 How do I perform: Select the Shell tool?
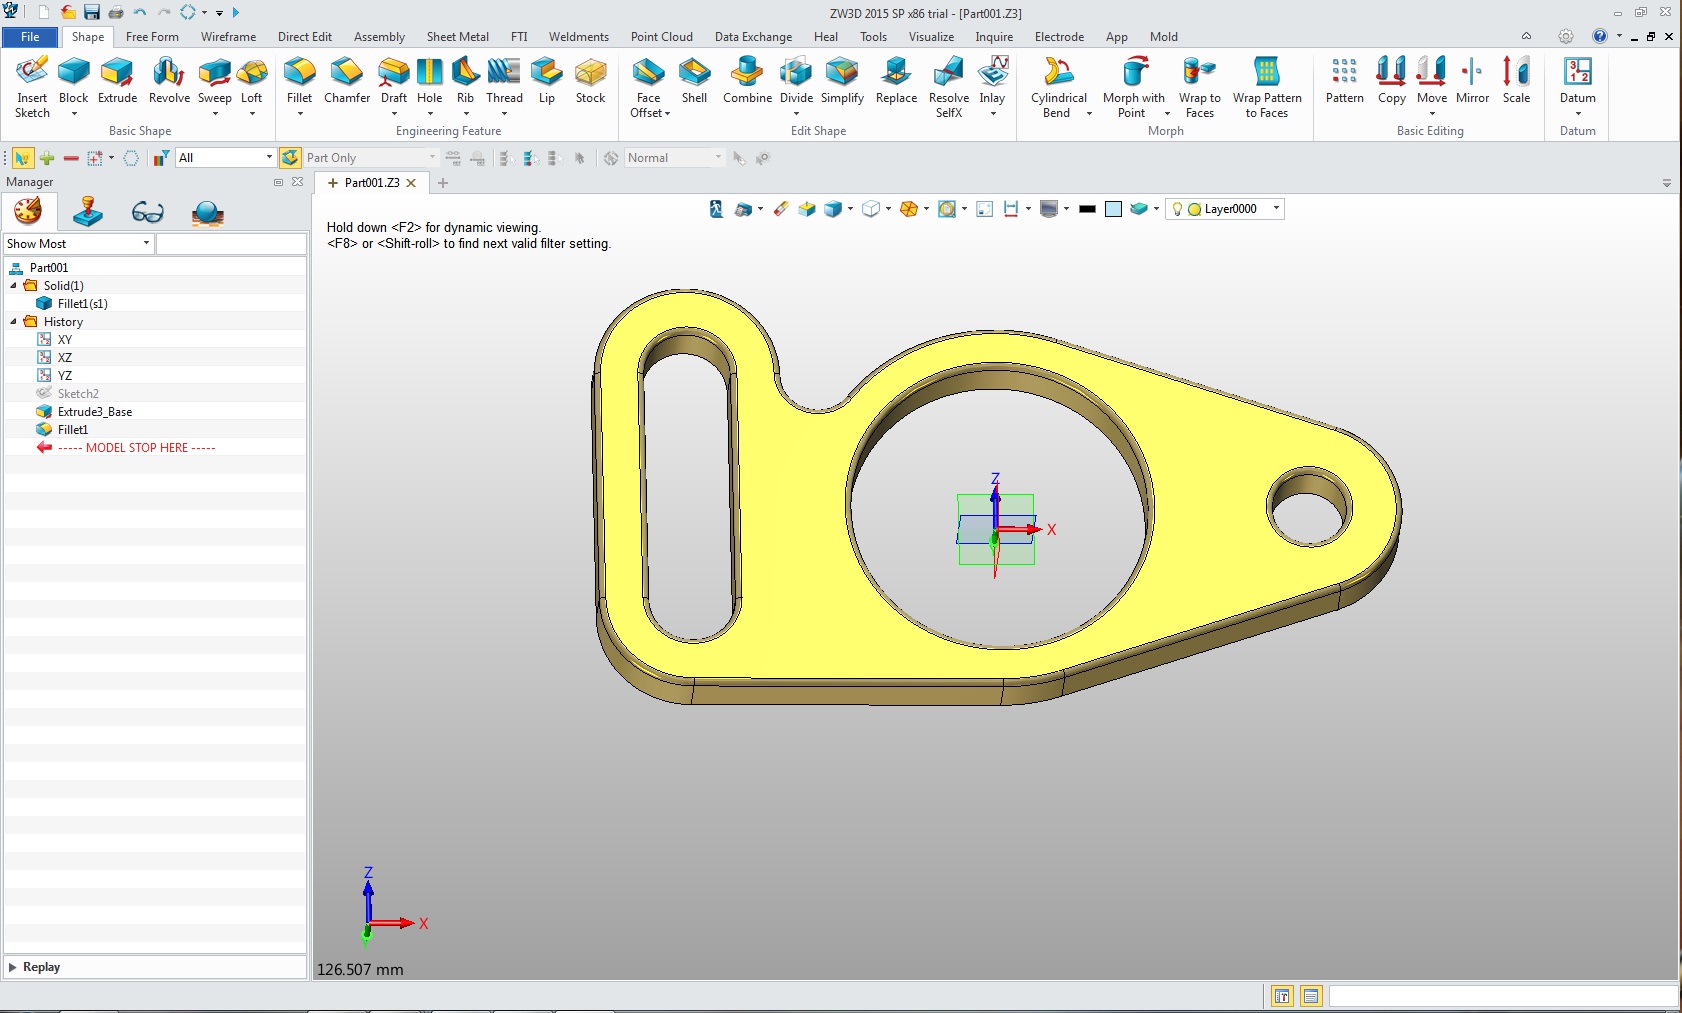click(x=694, y=80)
